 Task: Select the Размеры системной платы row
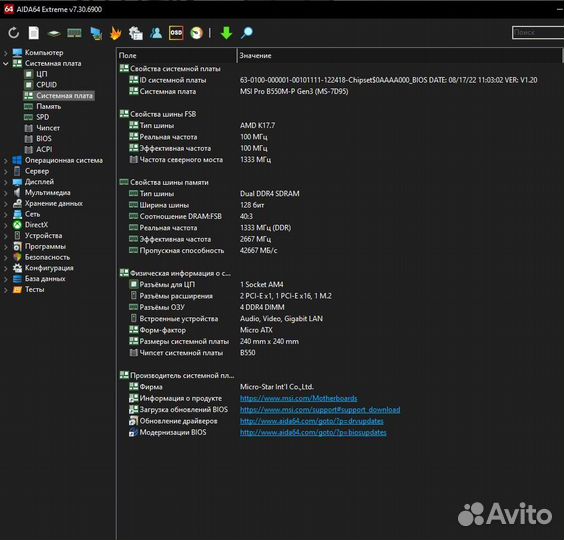pos(214,342)
